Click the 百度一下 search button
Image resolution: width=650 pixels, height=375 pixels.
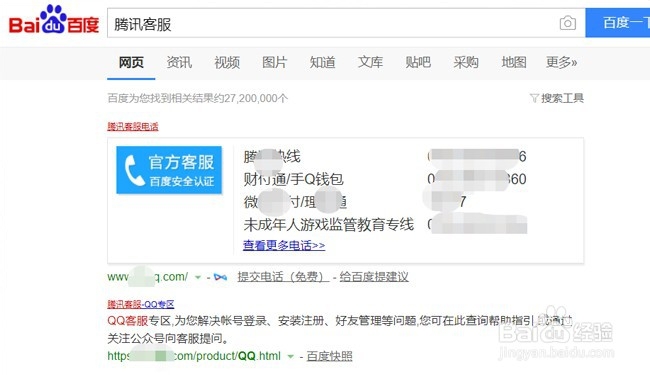click(618, 23)
